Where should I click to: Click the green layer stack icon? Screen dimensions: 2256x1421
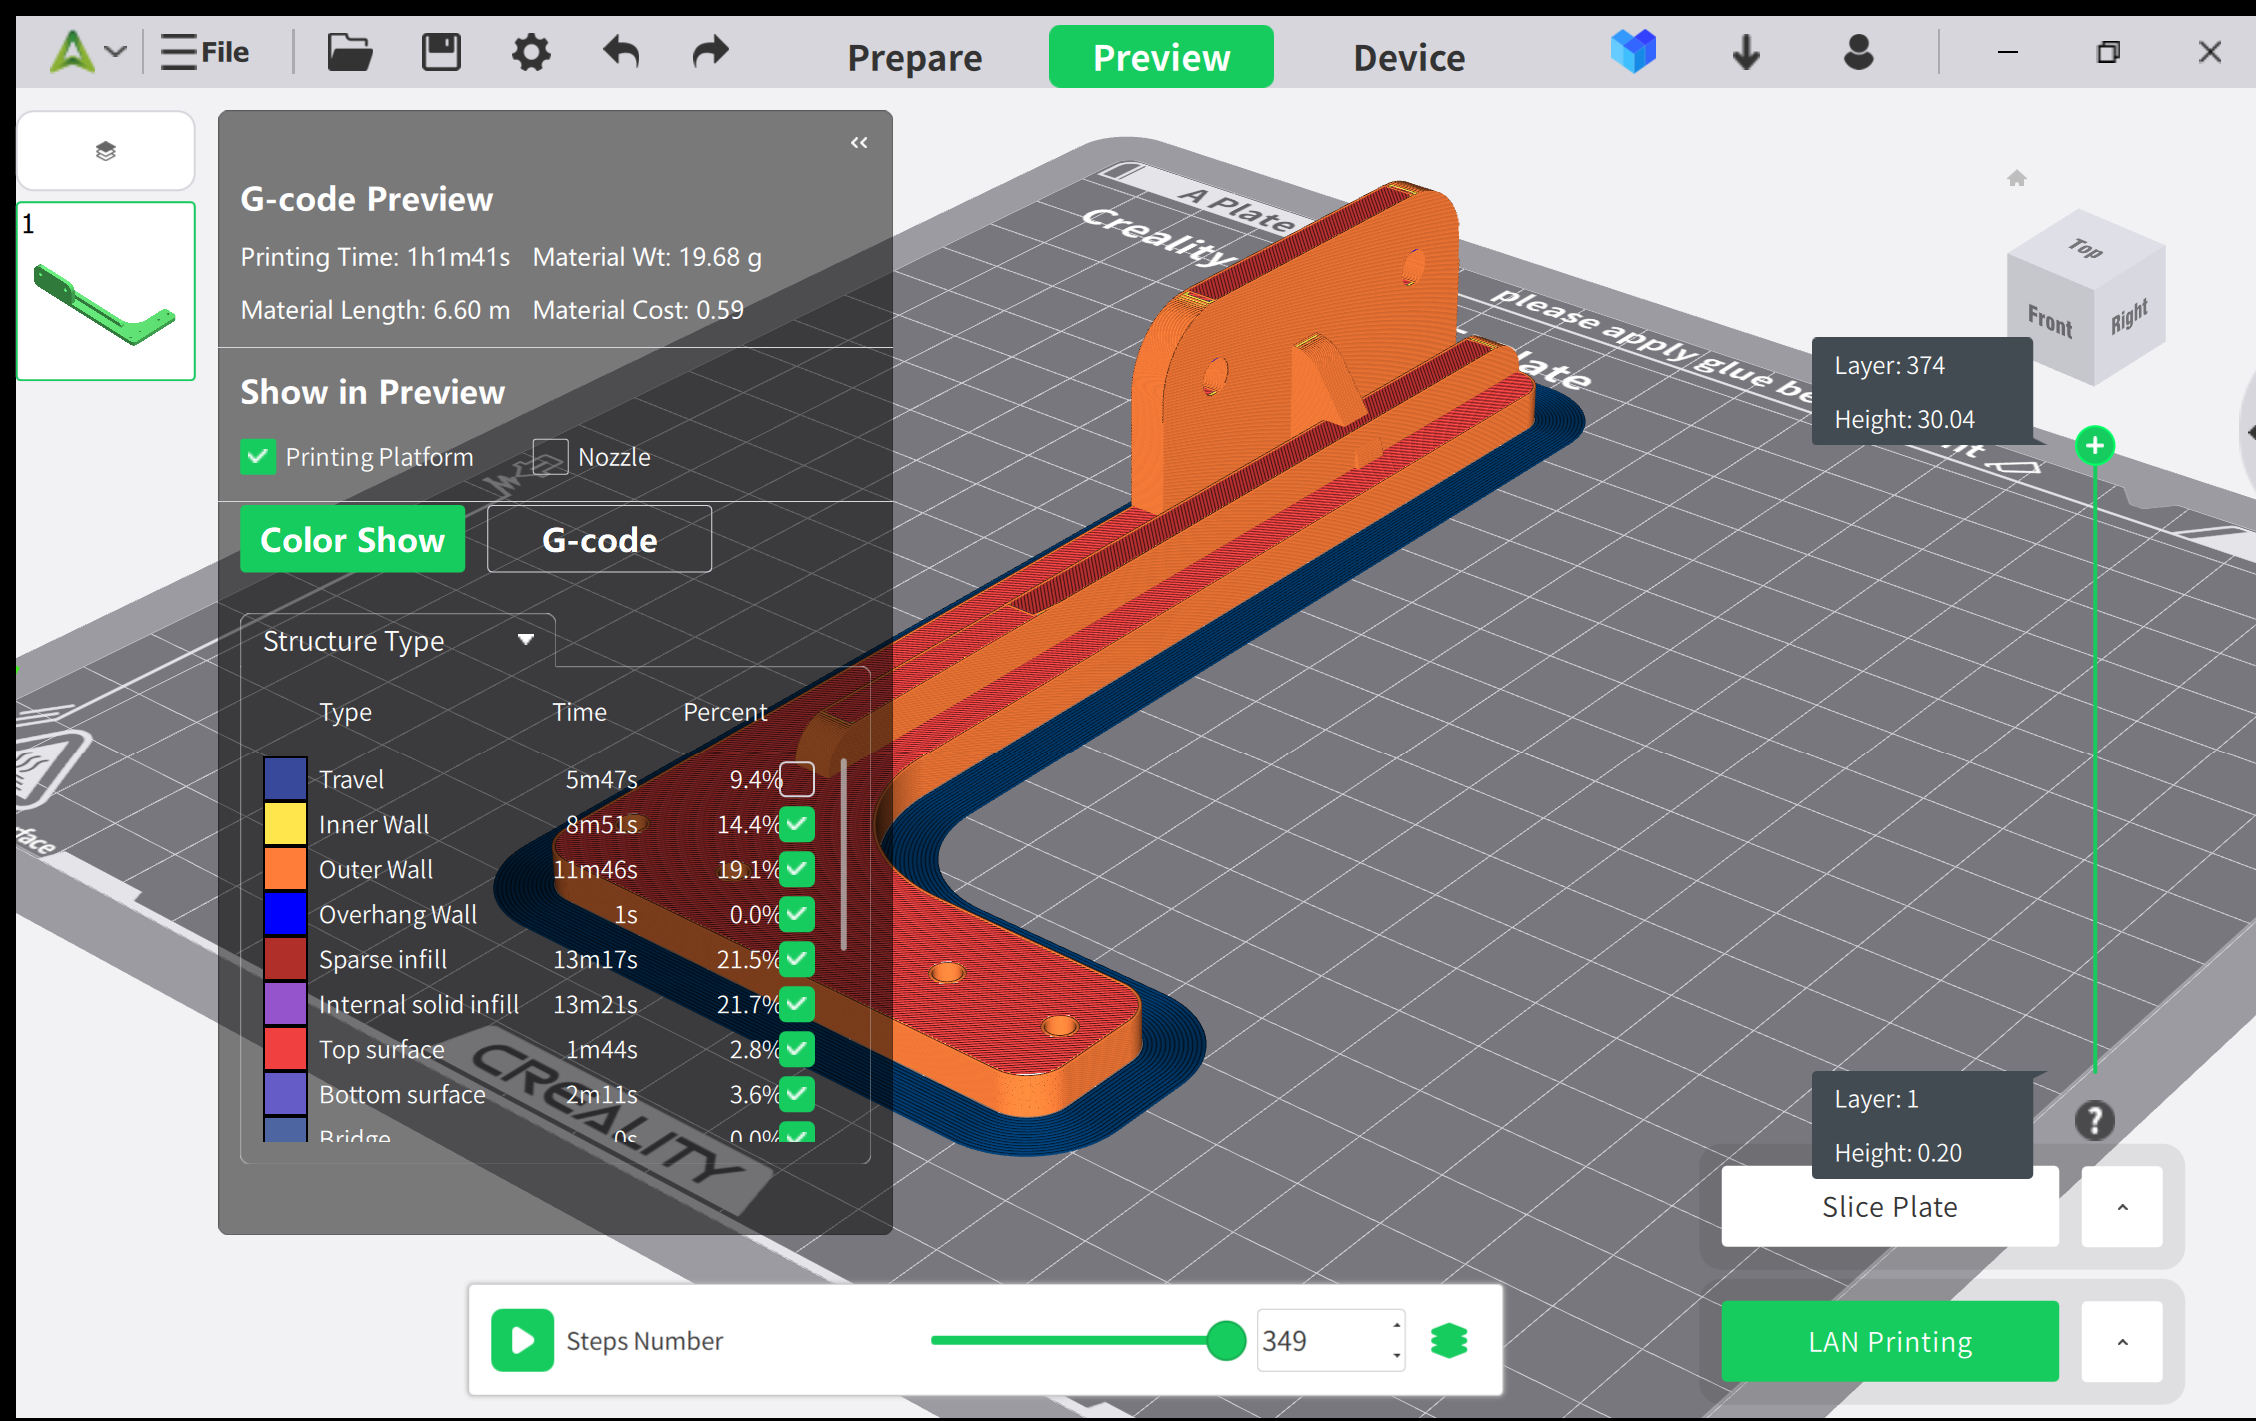click(1448, 1340)
